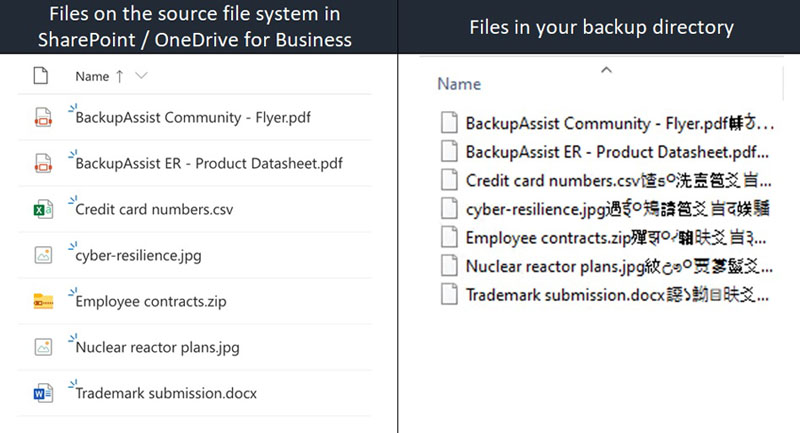
Task: Click the PDF icon beside BackupAssist ER Product Datasheet in SharePoint
Action: click(43, 163)
